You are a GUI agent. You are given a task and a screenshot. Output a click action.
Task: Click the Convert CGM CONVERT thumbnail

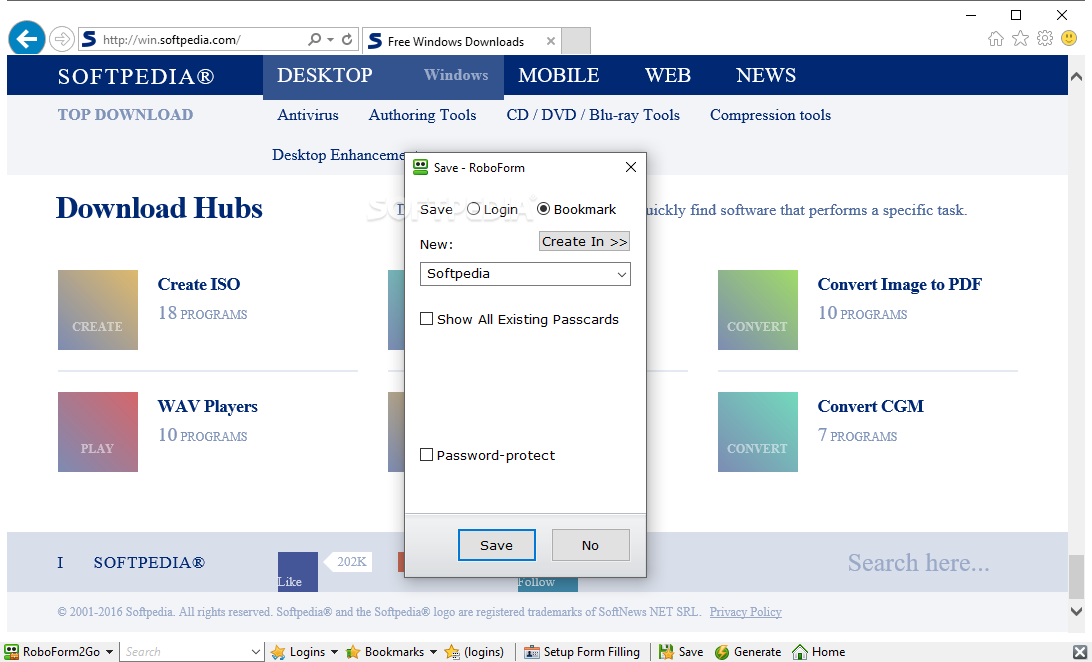click(758, 432)
